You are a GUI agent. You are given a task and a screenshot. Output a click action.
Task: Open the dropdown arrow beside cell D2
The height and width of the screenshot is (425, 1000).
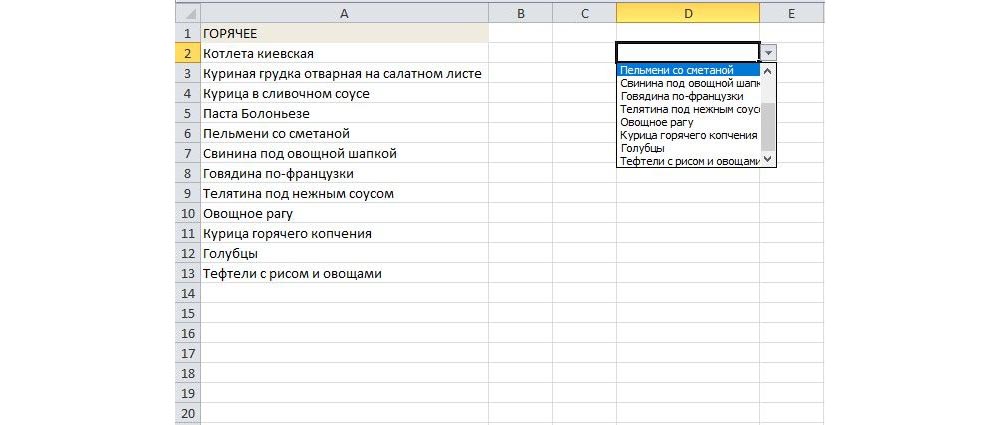[767, 53]
